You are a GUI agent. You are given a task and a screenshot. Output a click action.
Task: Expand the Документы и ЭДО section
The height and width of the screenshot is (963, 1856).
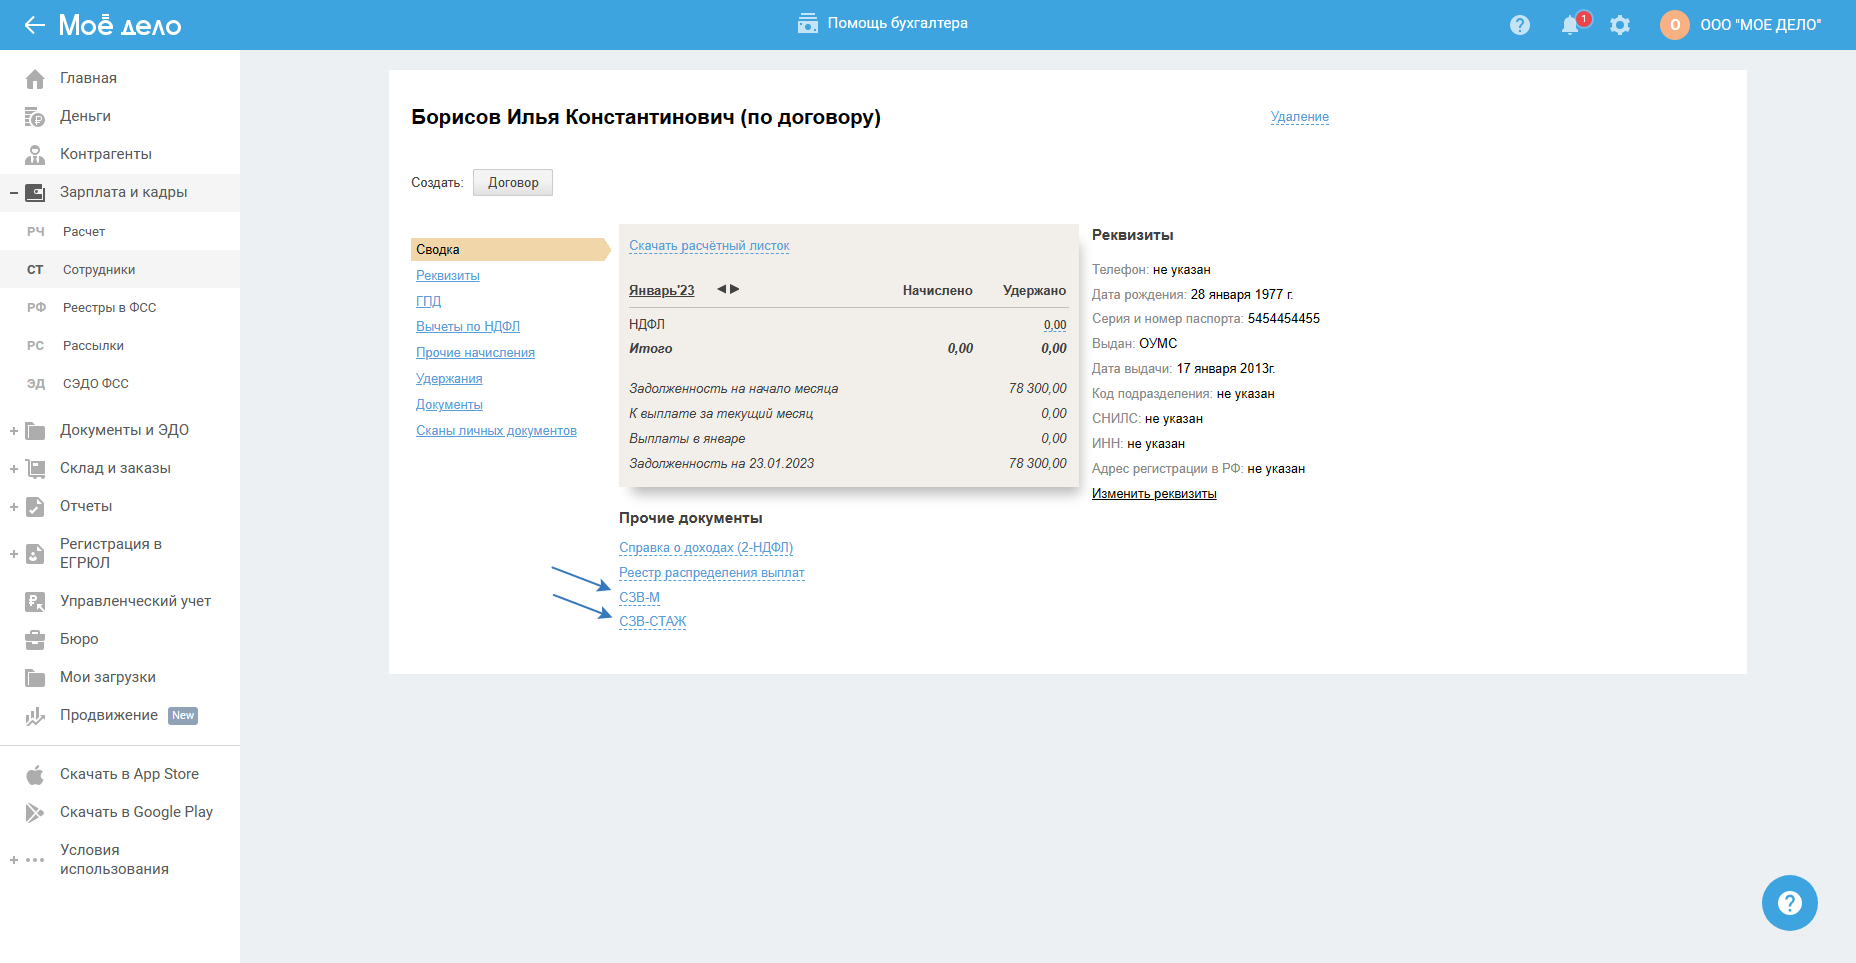[x=14, y=431]
